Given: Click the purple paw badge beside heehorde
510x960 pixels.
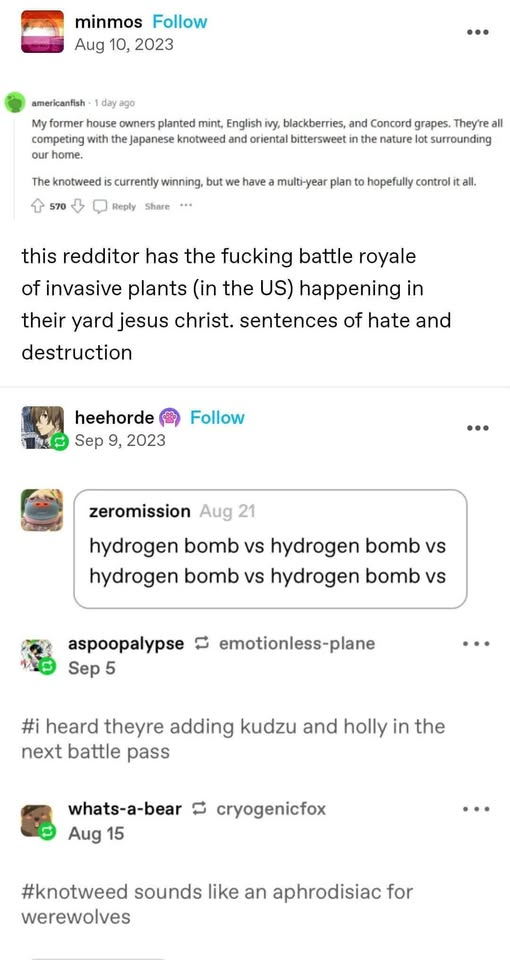Looking at the screenshot, I should pos(168,418).
